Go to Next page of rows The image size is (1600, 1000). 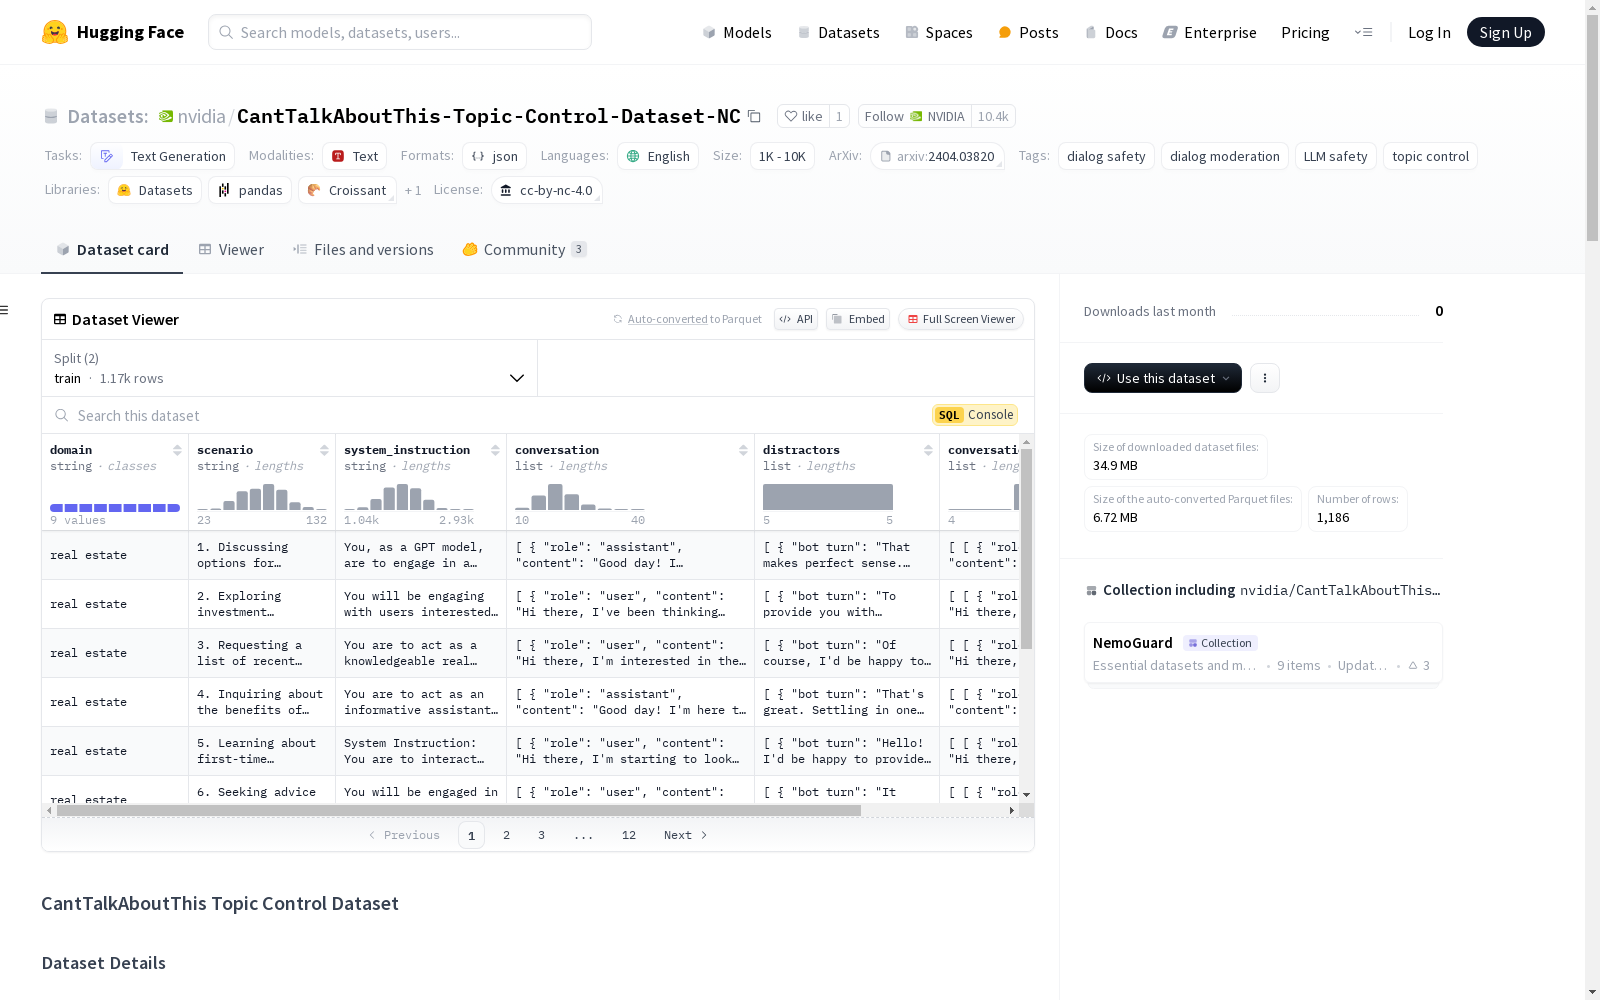coord(685,835)
